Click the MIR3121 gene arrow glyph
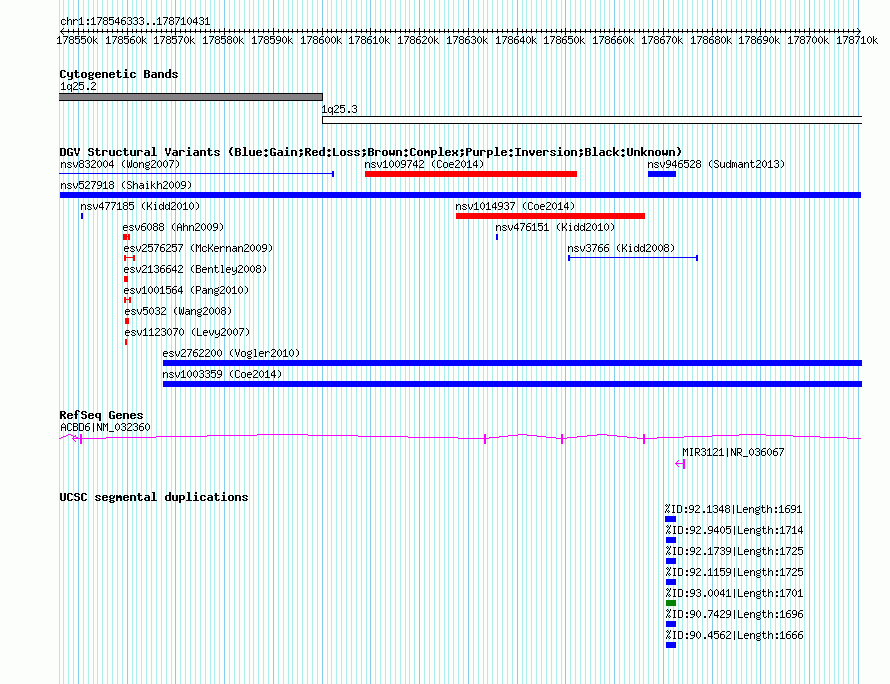This screenshot has height=684, width=890. coord(680,464)
